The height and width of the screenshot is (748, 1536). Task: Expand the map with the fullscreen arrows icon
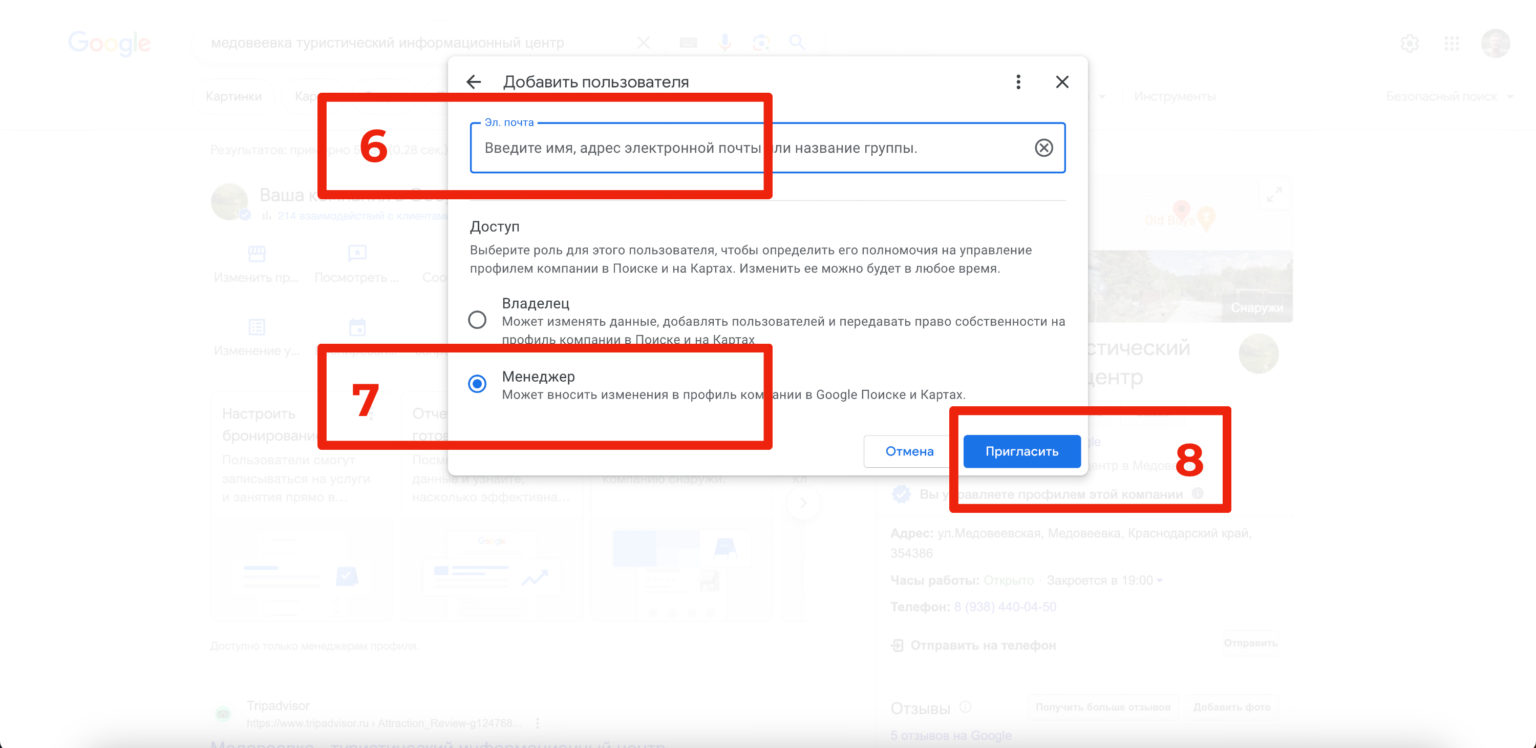1274,195
